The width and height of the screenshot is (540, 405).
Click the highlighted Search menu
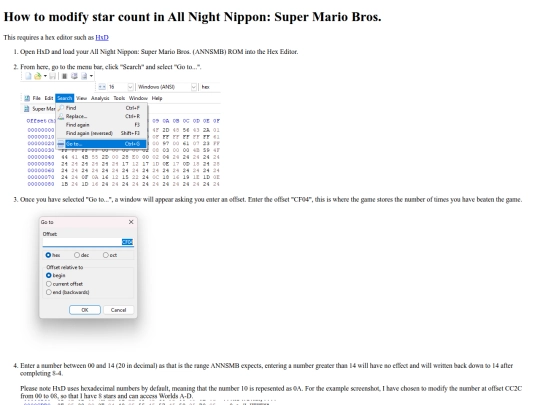point(64,98)
